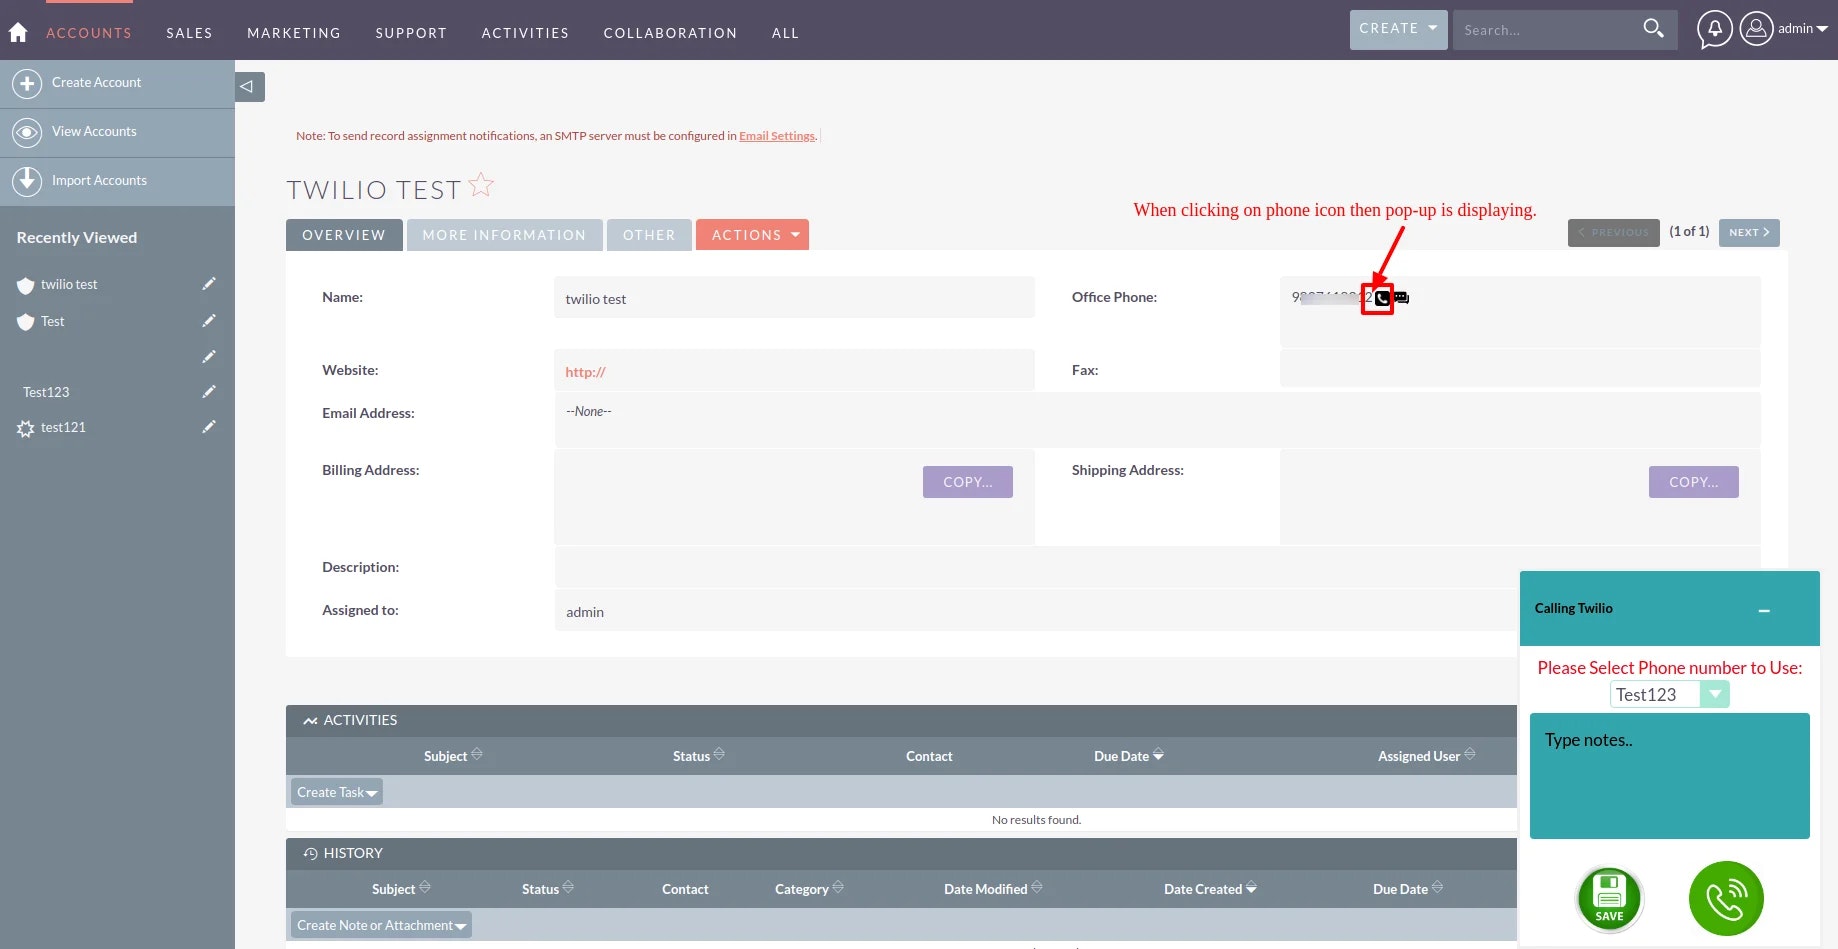Viewport: 1838px width, 949px height.
Task: Click the Email Settings link
Action: [777, 136]
